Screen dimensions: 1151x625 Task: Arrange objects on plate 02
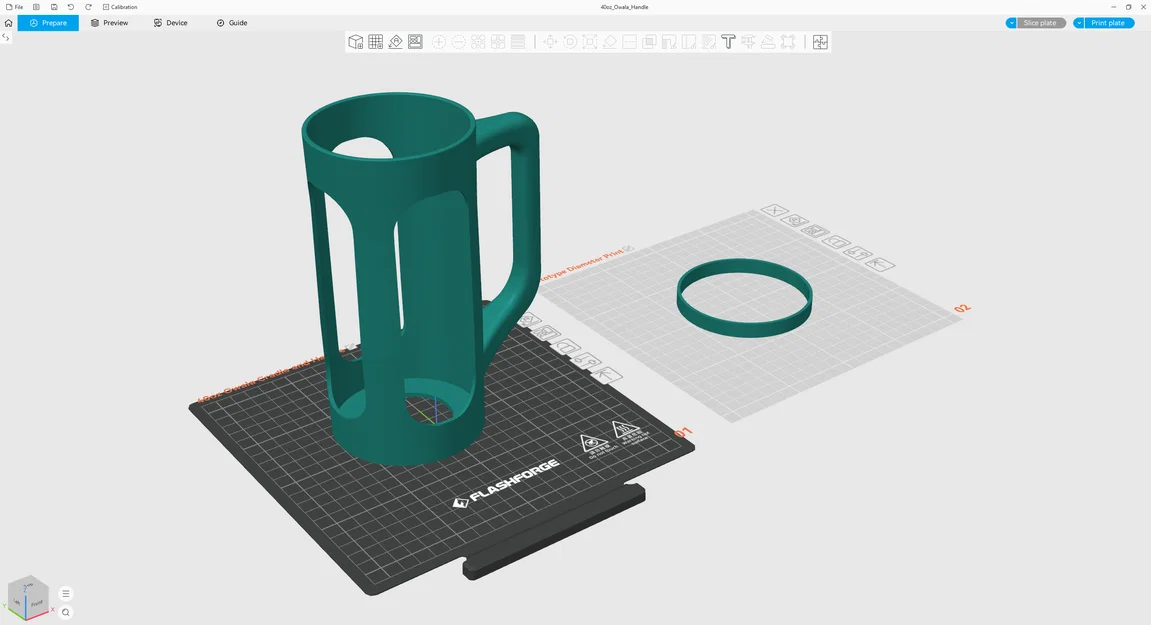pos(815,231)
